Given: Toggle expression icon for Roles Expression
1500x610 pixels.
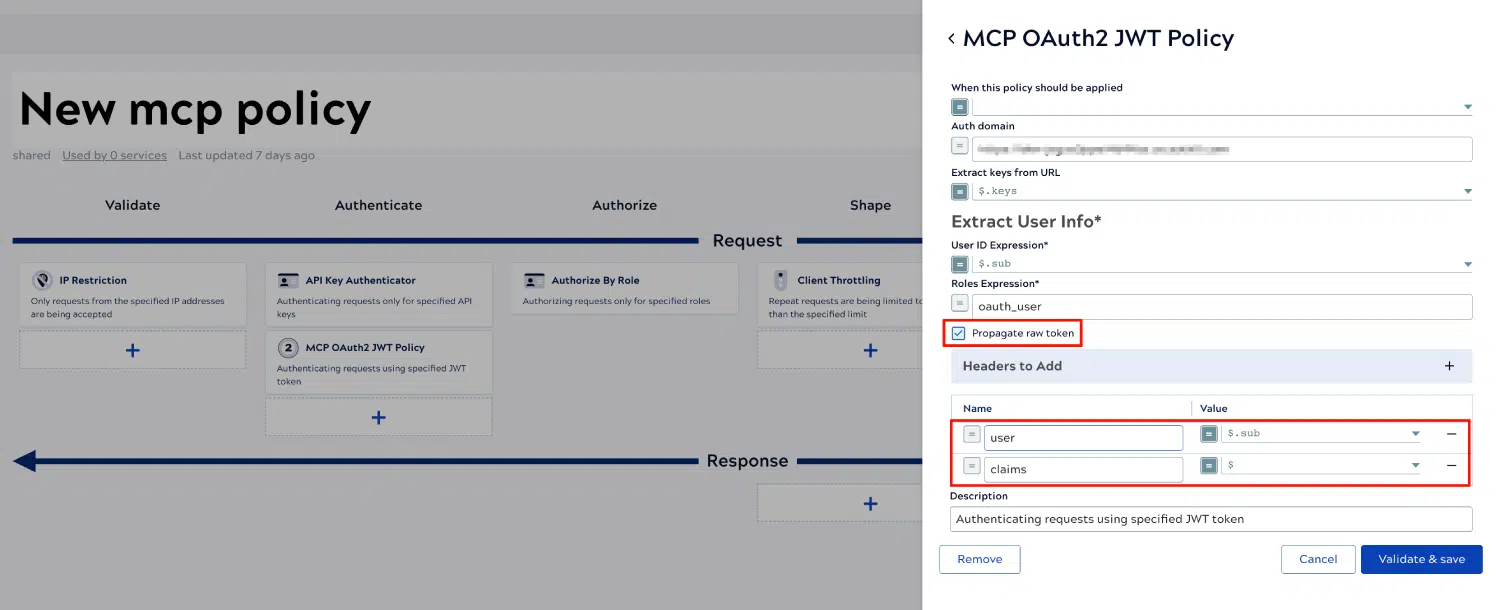Looking at the screenshot, I should [x=959, y=303].
